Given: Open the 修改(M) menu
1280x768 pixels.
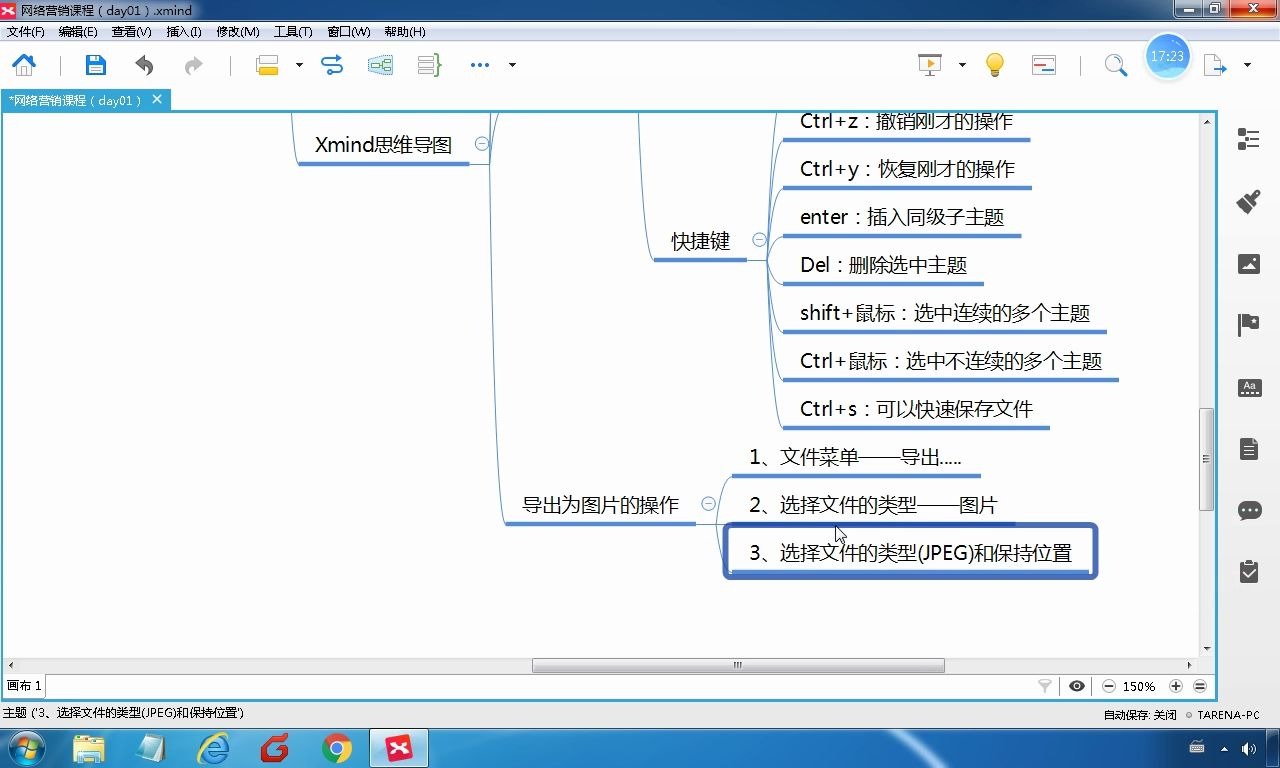Looking at the screenshot, I should tap(238, 32).
